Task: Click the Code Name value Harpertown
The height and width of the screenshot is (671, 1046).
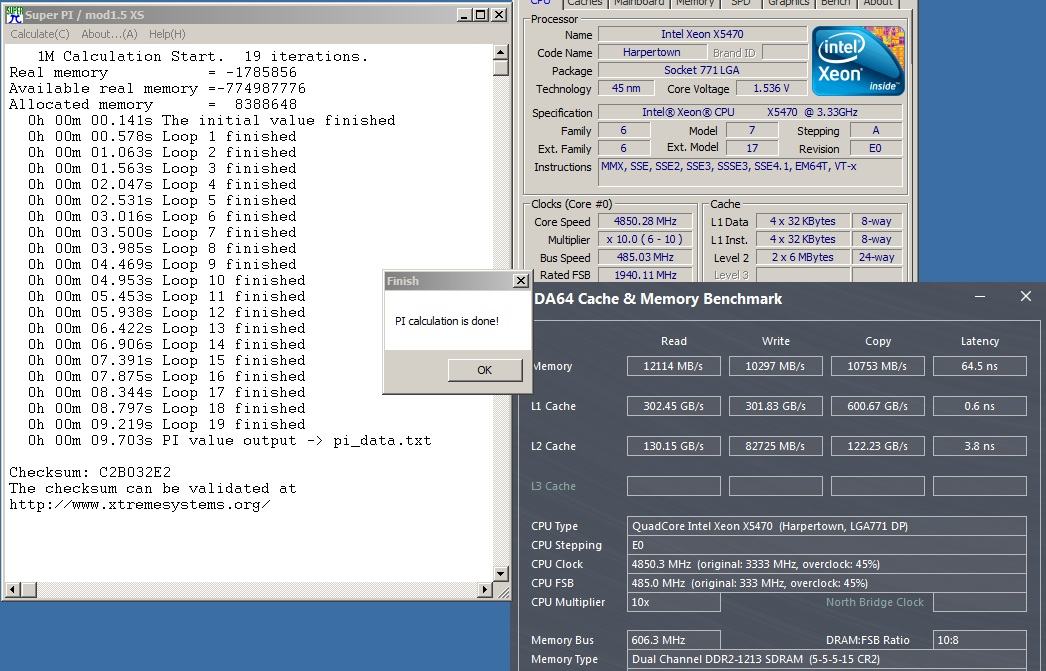Action: pyautogui.click(x=652, y=52)
